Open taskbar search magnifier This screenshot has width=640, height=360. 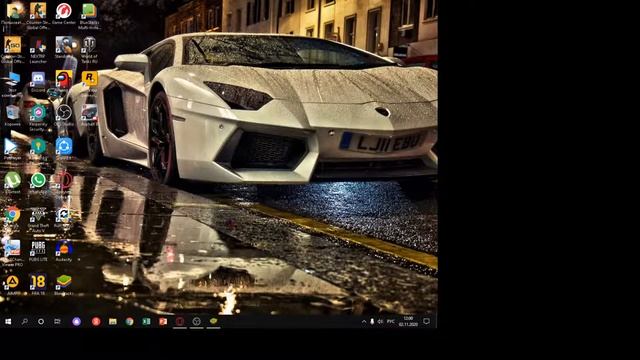point(24,322)
